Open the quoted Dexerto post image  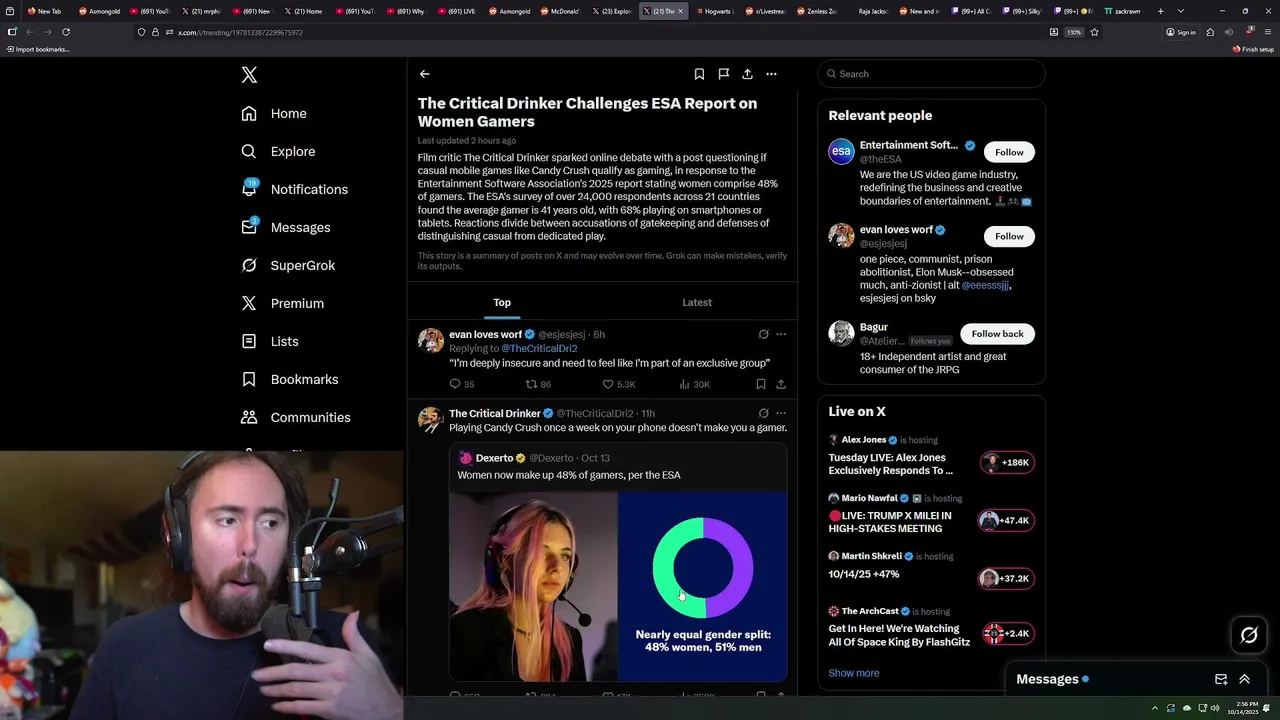(617, 587)
